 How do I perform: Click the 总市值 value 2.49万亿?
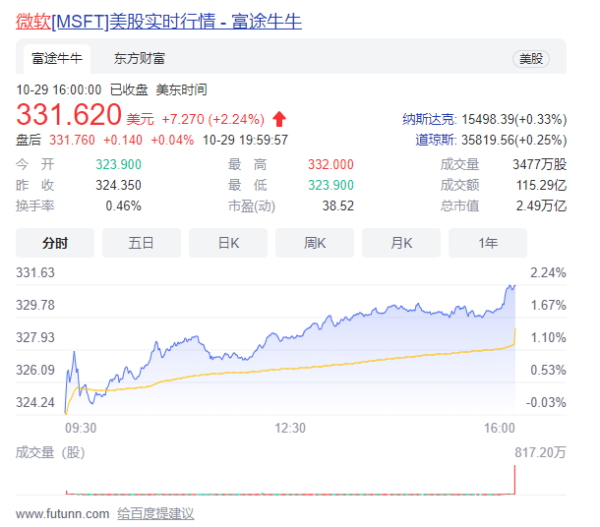coord(541,206)
